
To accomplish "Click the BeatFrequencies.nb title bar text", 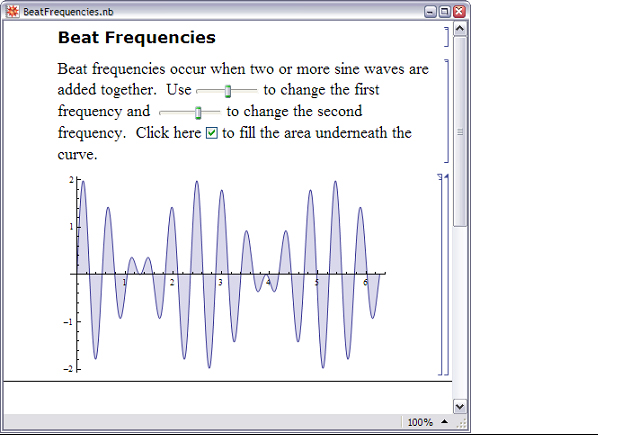I will coord(68,12).
